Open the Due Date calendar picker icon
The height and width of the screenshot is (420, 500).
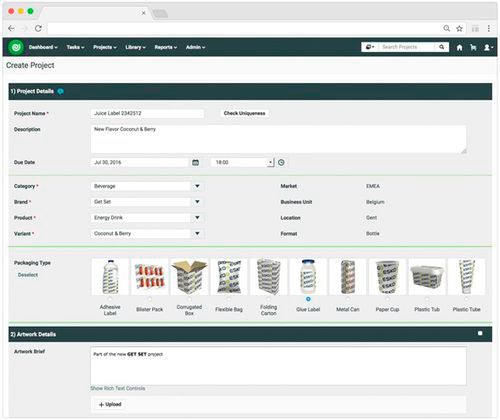click(196, 163)
